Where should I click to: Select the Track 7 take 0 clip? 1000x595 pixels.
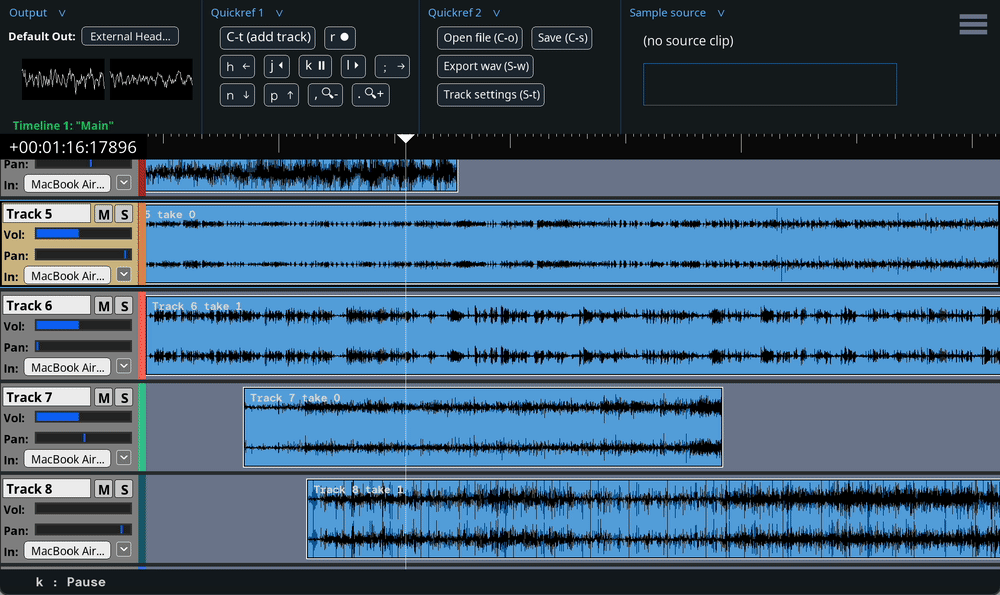click(x=482, y=428)
